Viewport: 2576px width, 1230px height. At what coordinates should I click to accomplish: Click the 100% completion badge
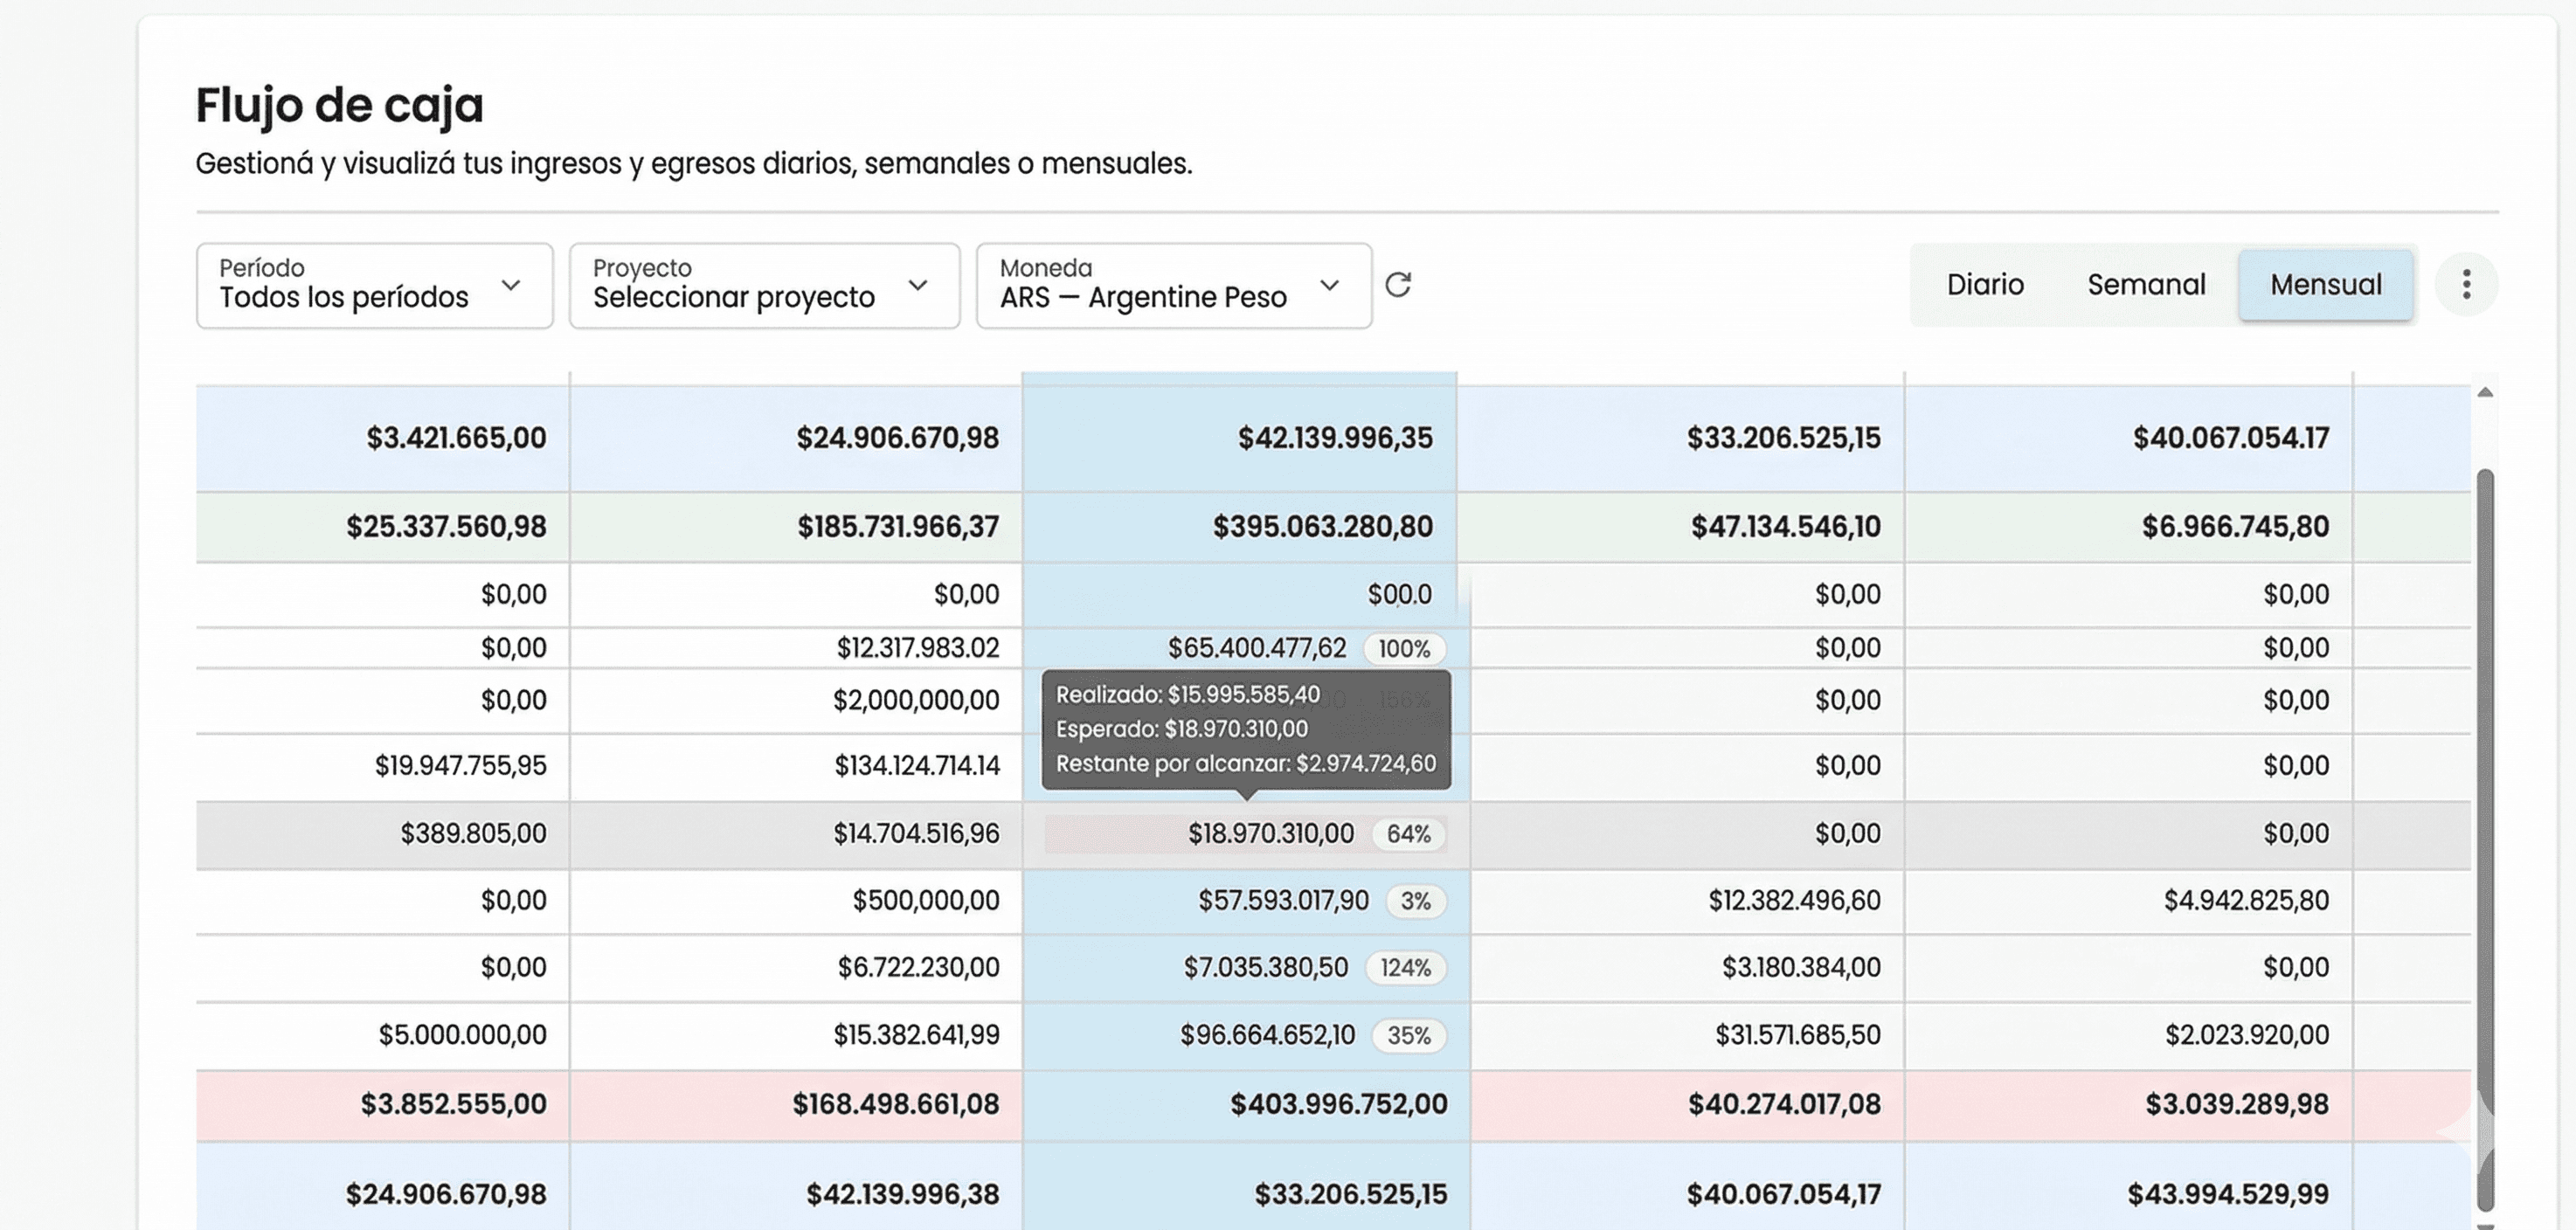click(x=1404, y=648)
